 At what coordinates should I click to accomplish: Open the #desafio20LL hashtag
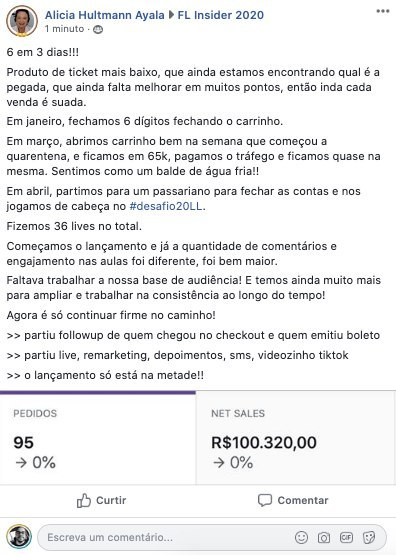tap(166, 206)
